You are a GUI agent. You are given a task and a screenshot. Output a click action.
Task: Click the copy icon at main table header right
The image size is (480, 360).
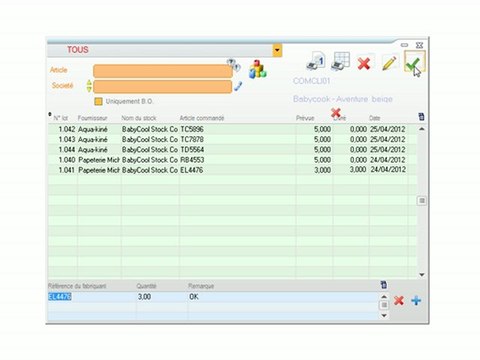tap(421, 116)
